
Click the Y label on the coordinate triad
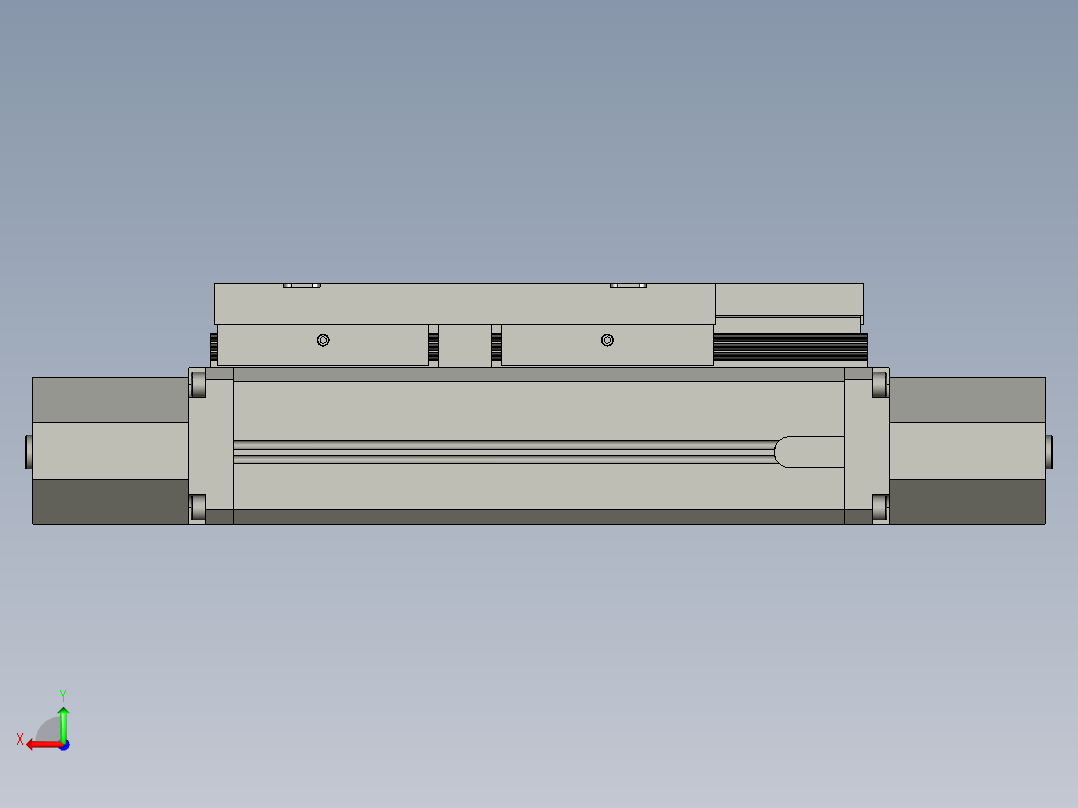(x=64, y=695)
